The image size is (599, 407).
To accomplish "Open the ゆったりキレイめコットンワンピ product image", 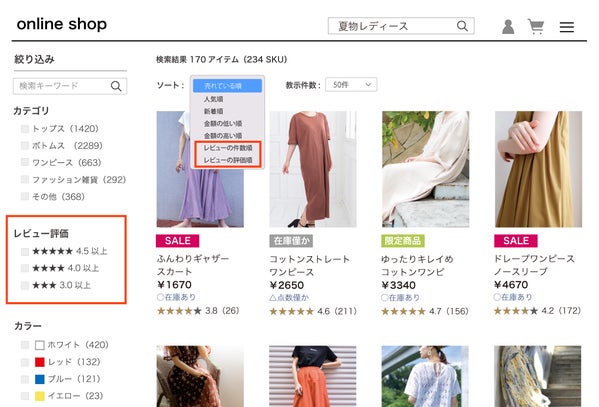I will (426, 169).
